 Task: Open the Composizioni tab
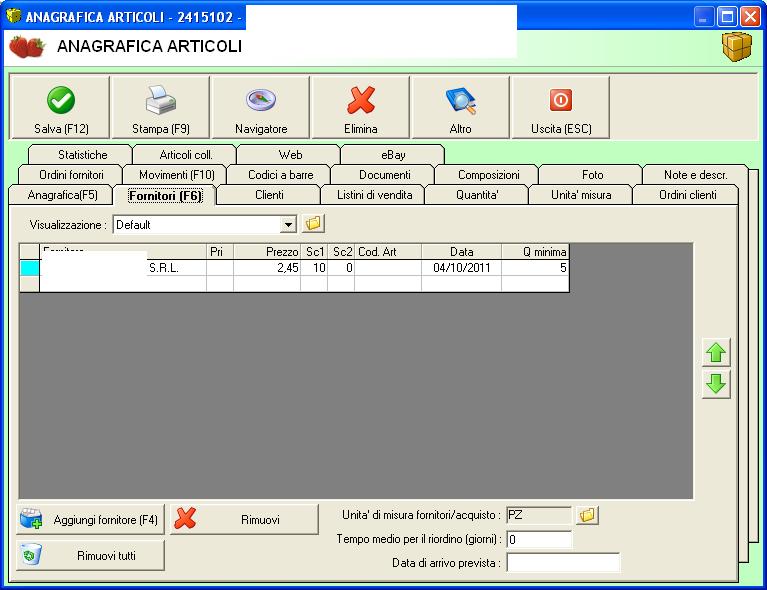[x=489, y=175]
